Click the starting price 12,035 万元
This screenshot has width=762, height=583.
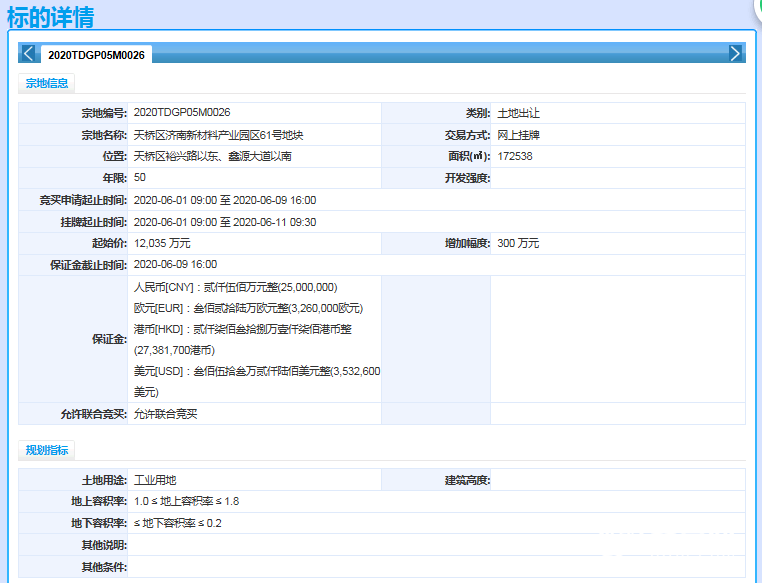[162, 243]
